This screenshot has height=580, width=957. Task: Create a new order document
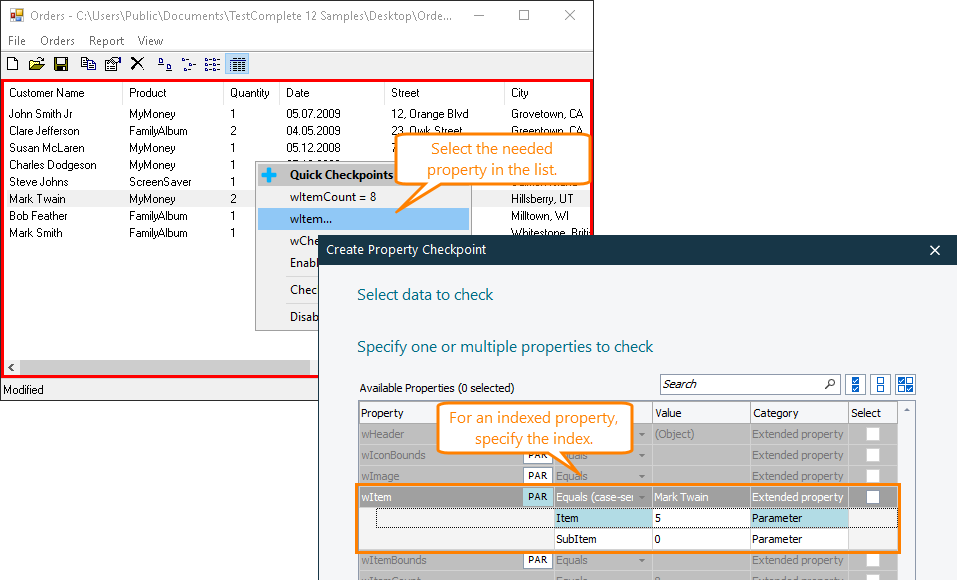coord(12,63)
